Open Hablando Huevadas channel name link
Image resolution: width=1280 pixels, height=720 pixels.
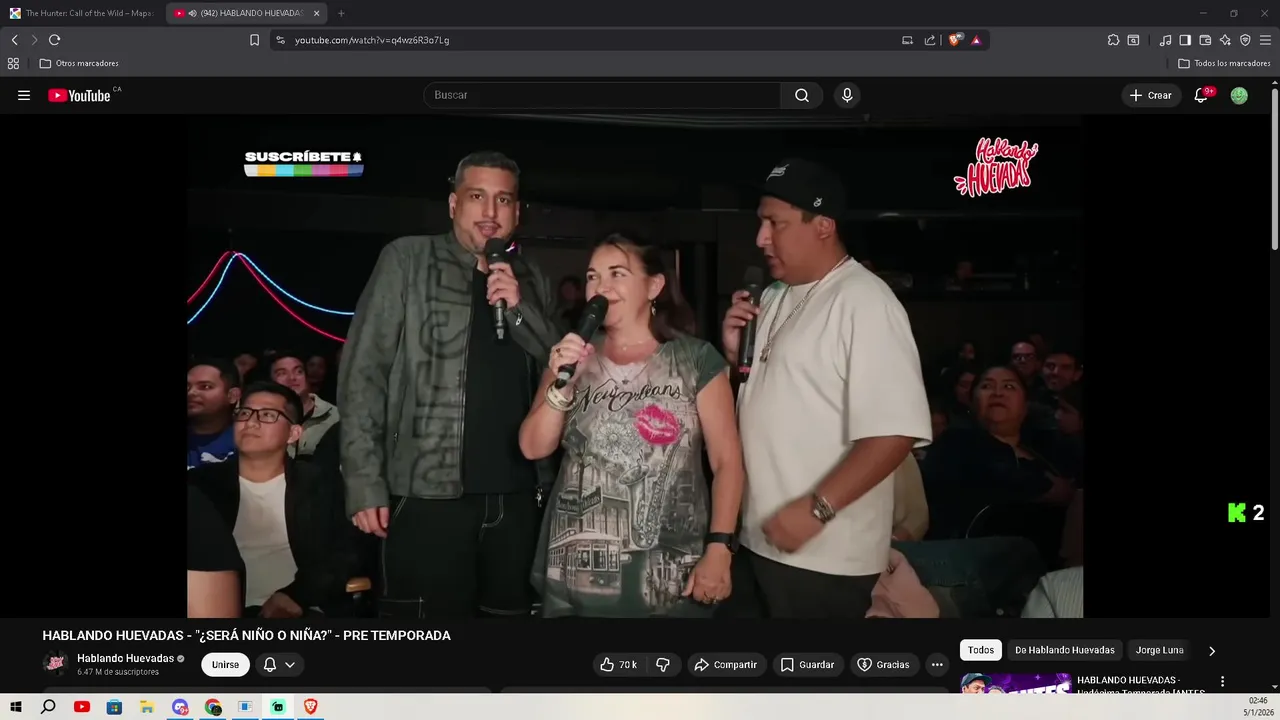point(125,658)
